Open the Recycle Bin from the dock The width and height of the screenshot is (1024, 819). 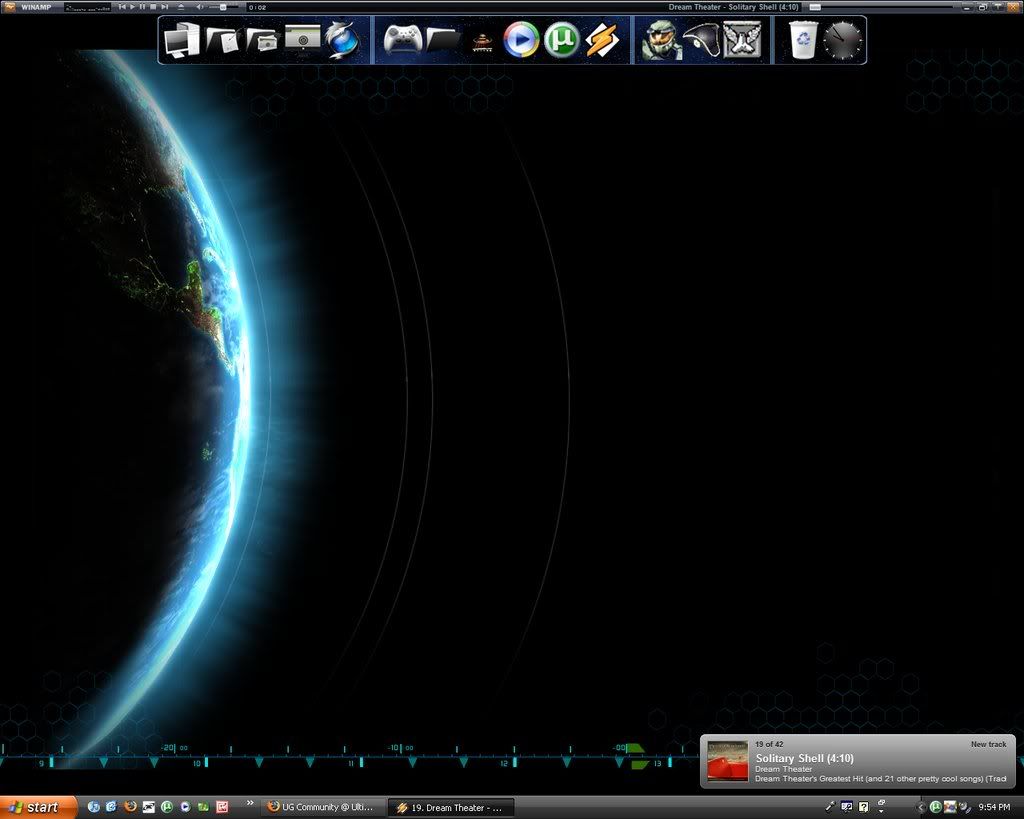tap(803, 40)
